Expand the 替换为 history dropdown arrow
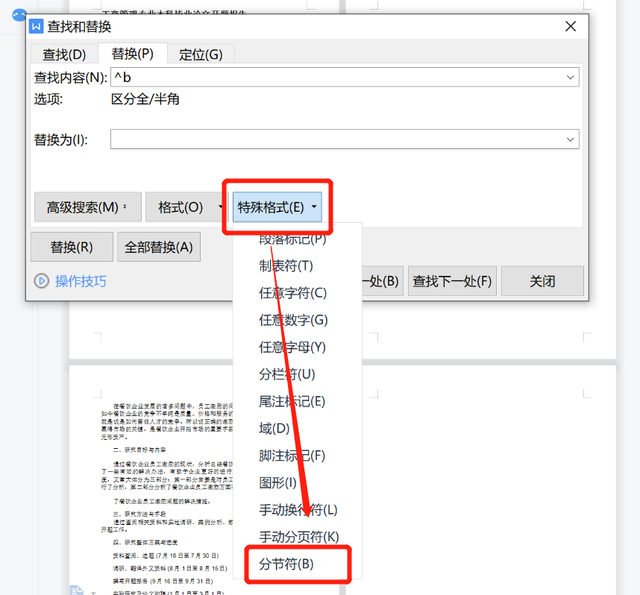 point(570,139)
